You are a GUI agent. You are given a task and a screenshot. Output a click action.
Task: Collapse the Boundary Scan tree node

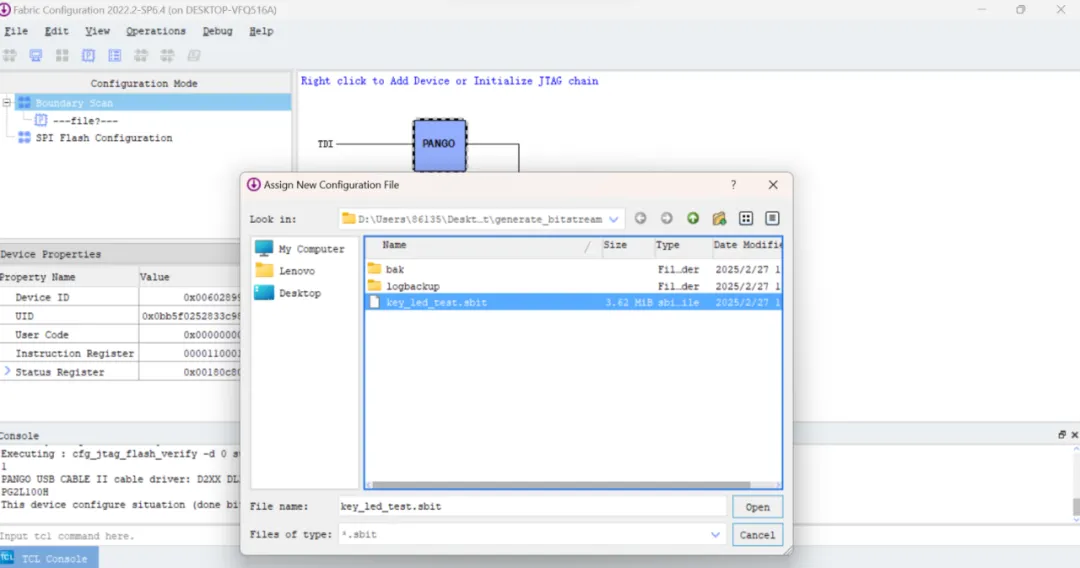coord(7,103)
